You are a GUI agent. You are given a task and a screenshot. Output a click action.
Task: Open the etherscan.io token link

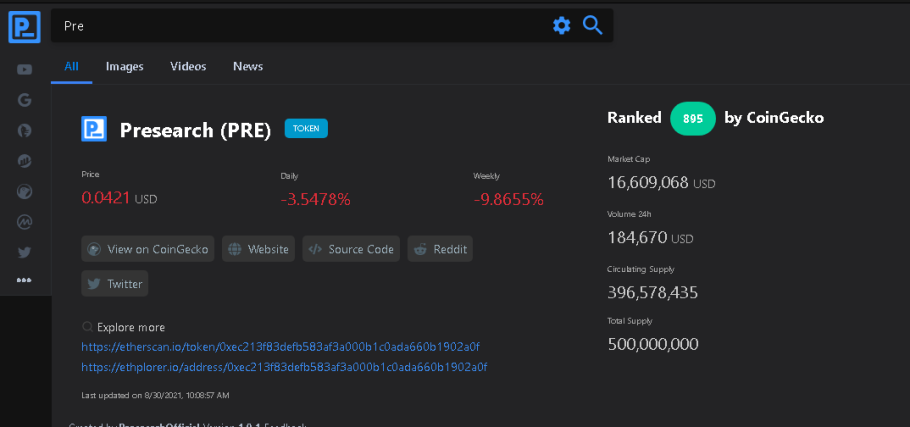[280, 347]
